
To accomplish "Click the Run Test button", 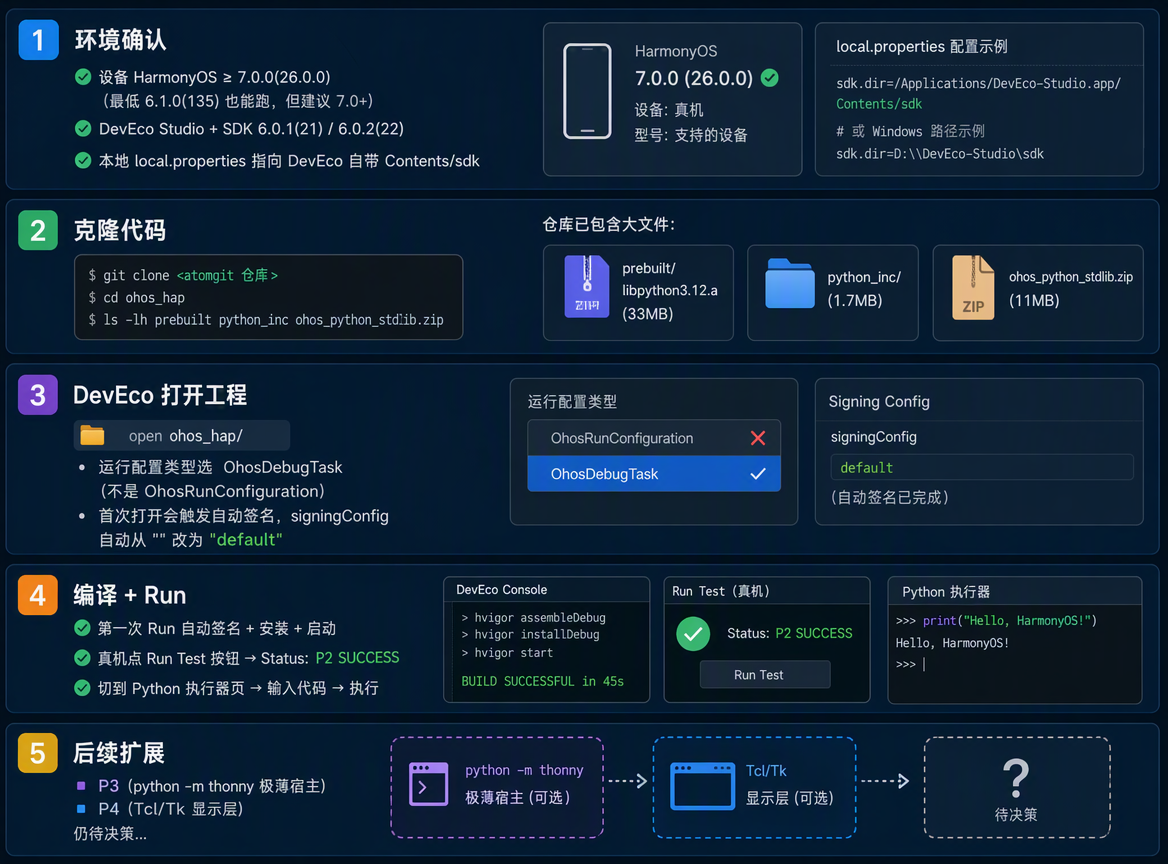I will tap(765, 674).
